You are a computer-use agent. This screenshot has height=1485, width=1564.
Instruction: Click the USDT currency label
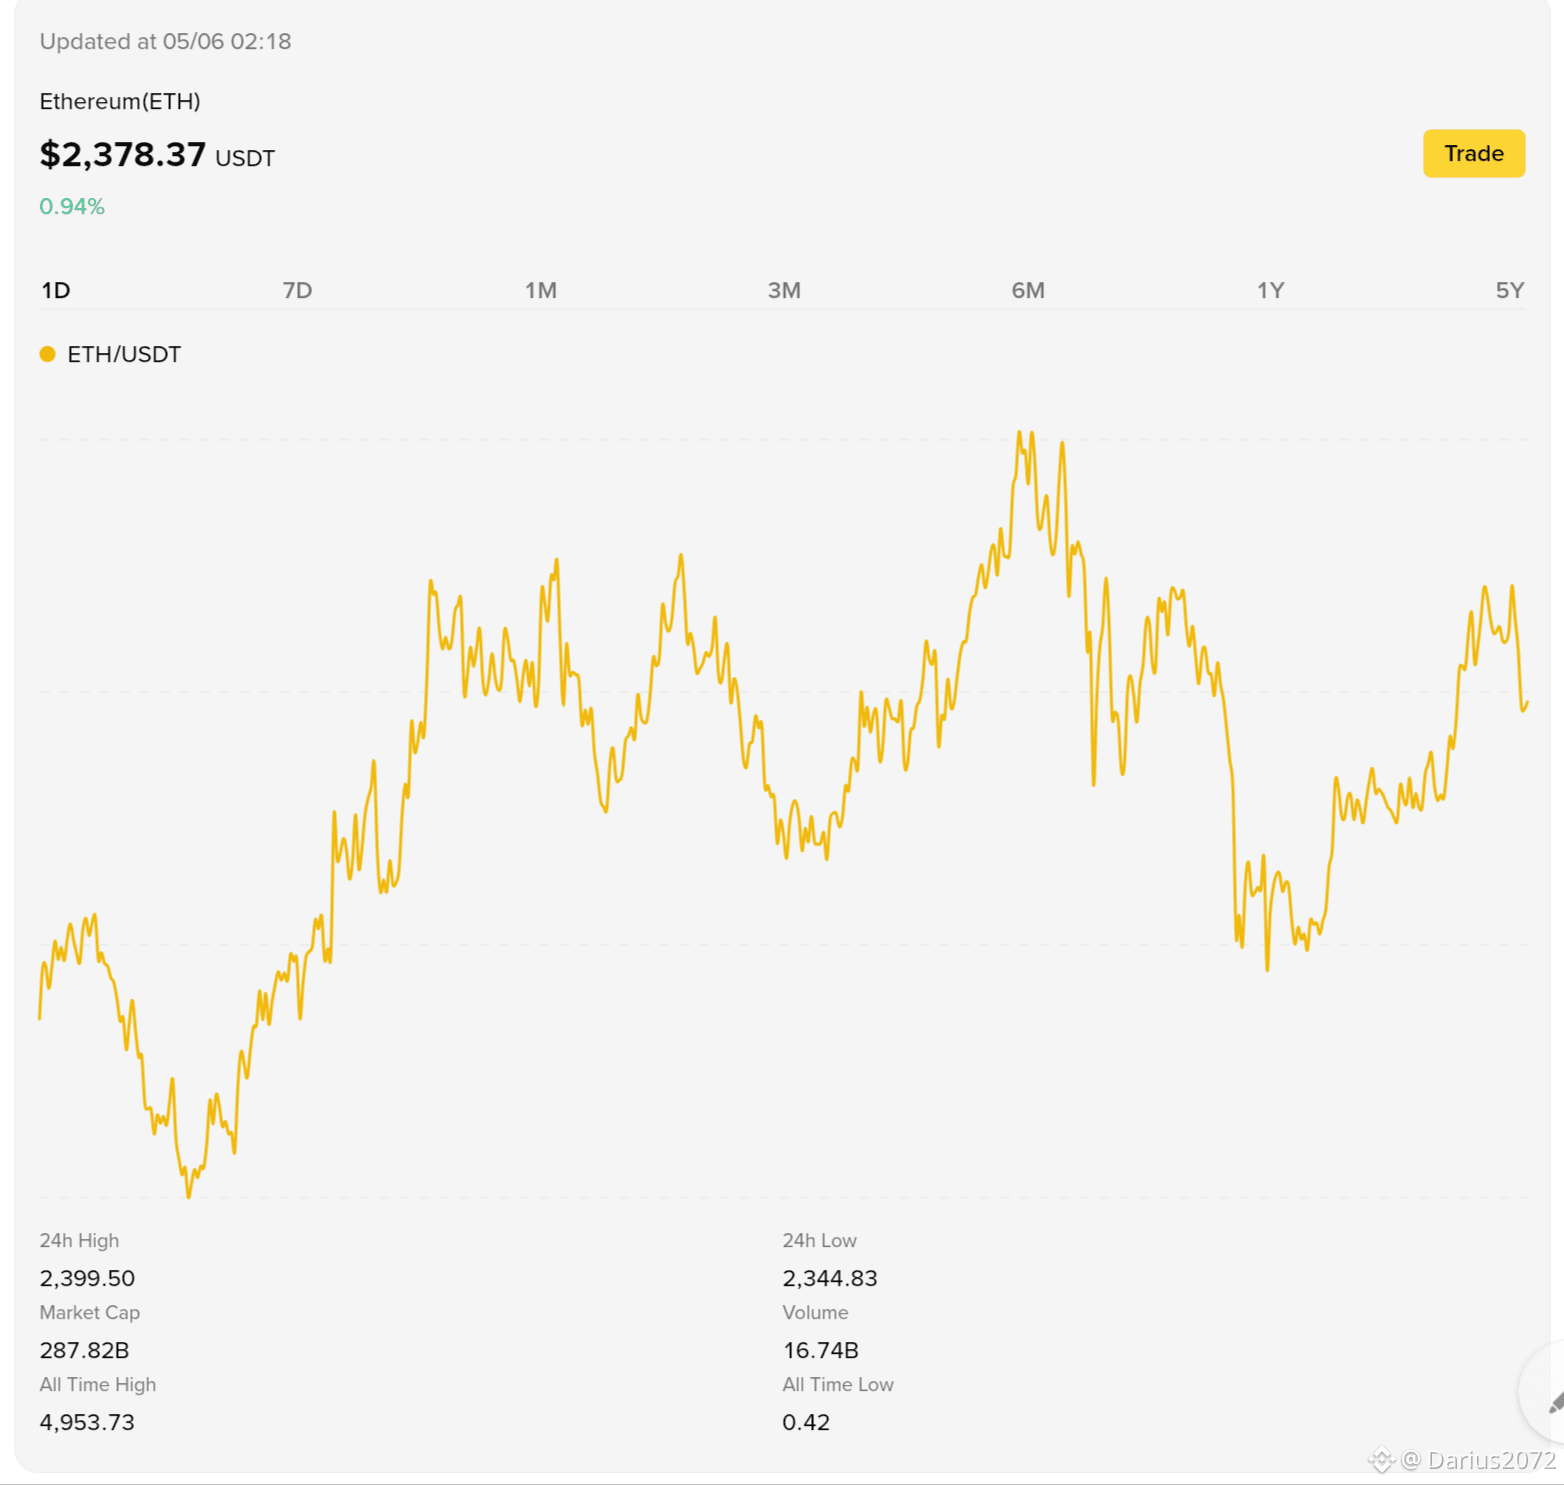pyautogui.click(x=245, y=158)
